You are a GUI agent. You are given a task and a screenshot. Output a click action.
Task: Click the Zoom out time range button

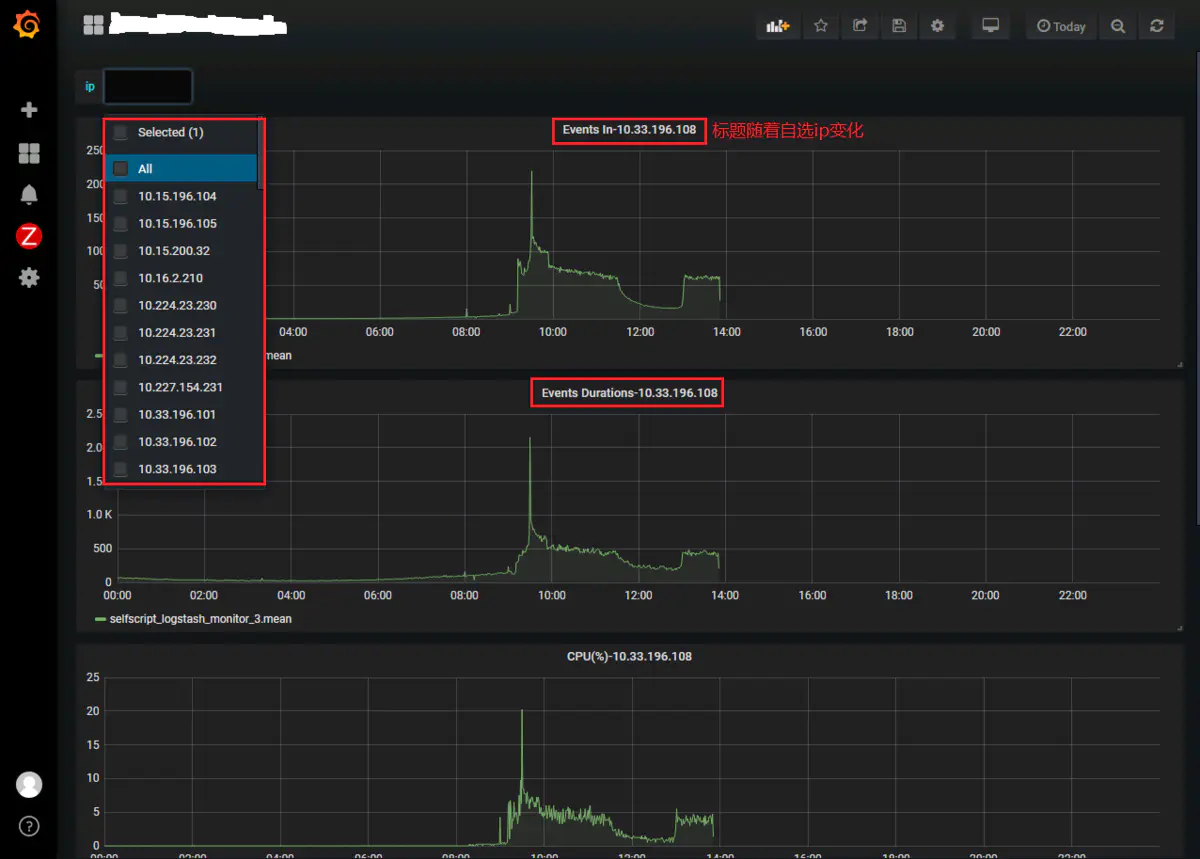coord(1117,25)
